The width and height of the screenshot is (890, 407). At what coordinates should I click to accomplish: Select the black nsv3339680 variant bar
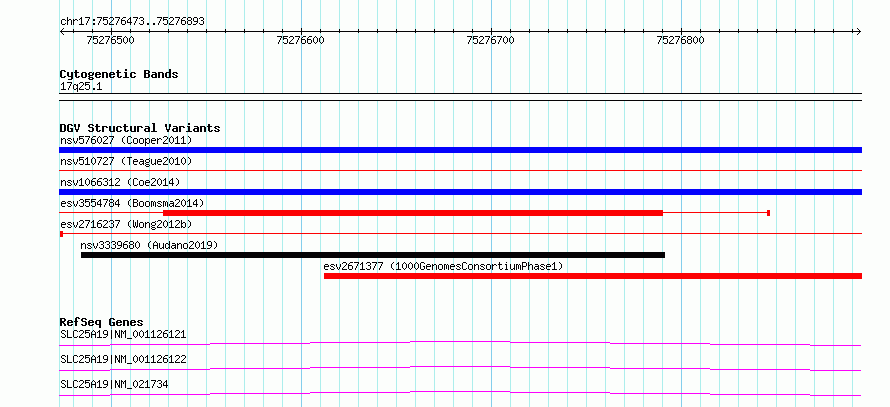click(373, 255)
